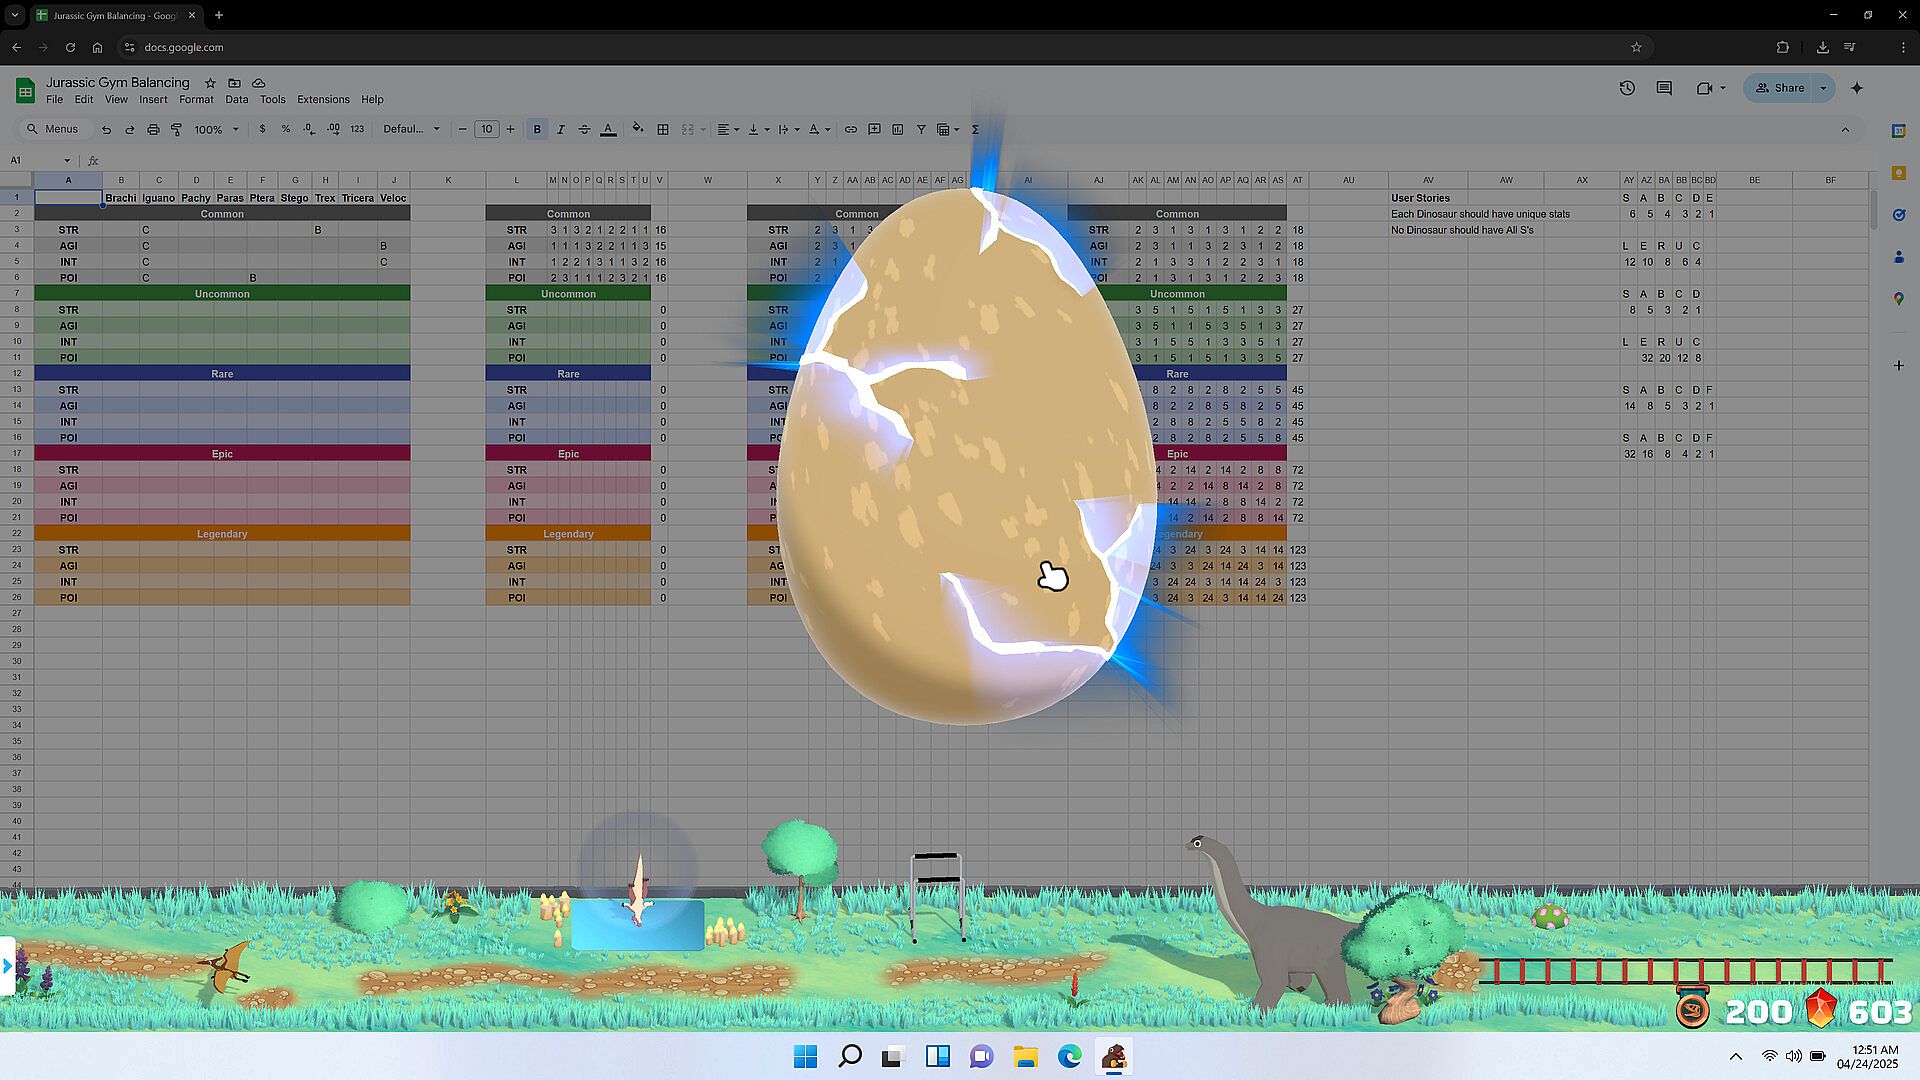Open the Format menu
1920x1080 pixels.
pos(196,100)
